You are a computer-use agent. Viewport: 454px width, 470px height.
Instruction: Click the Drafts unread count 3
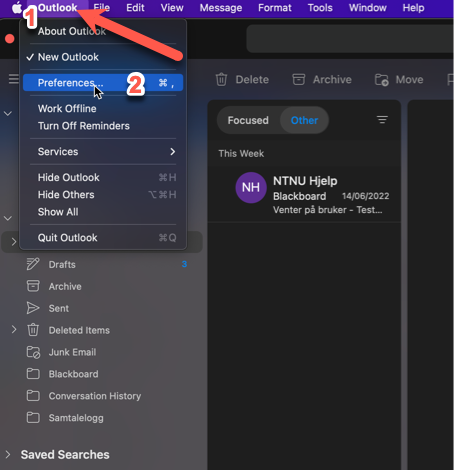coord(184,264)
